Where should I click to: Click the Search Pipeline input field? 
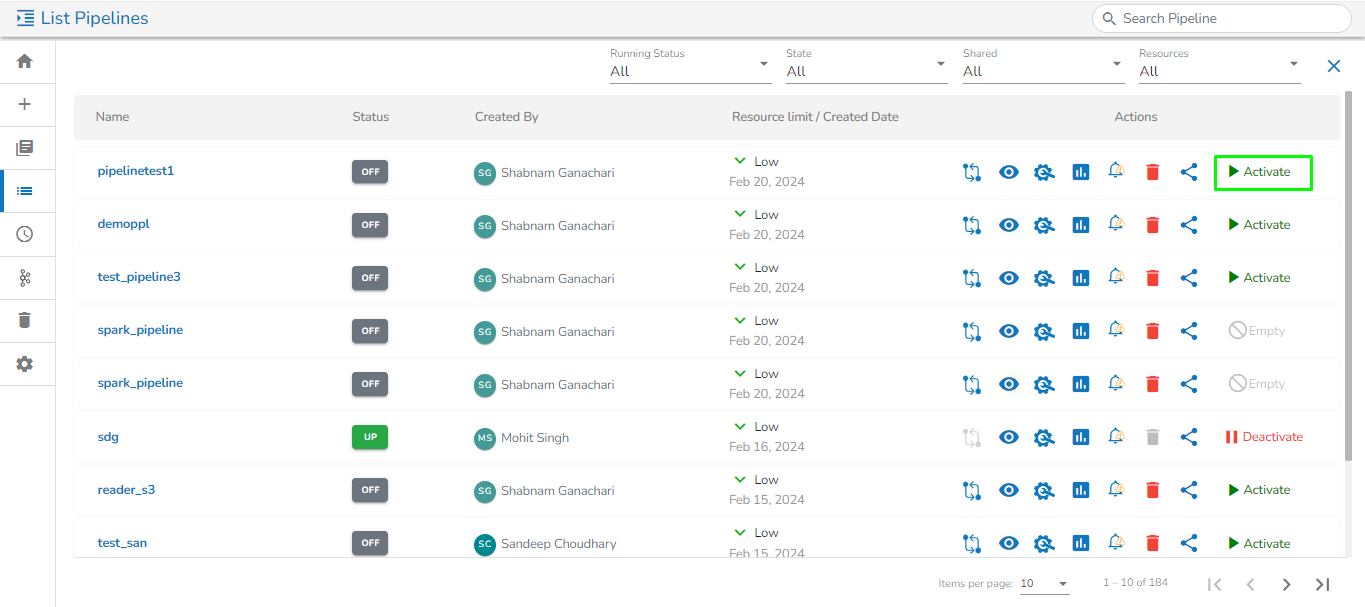point(1230,18)
